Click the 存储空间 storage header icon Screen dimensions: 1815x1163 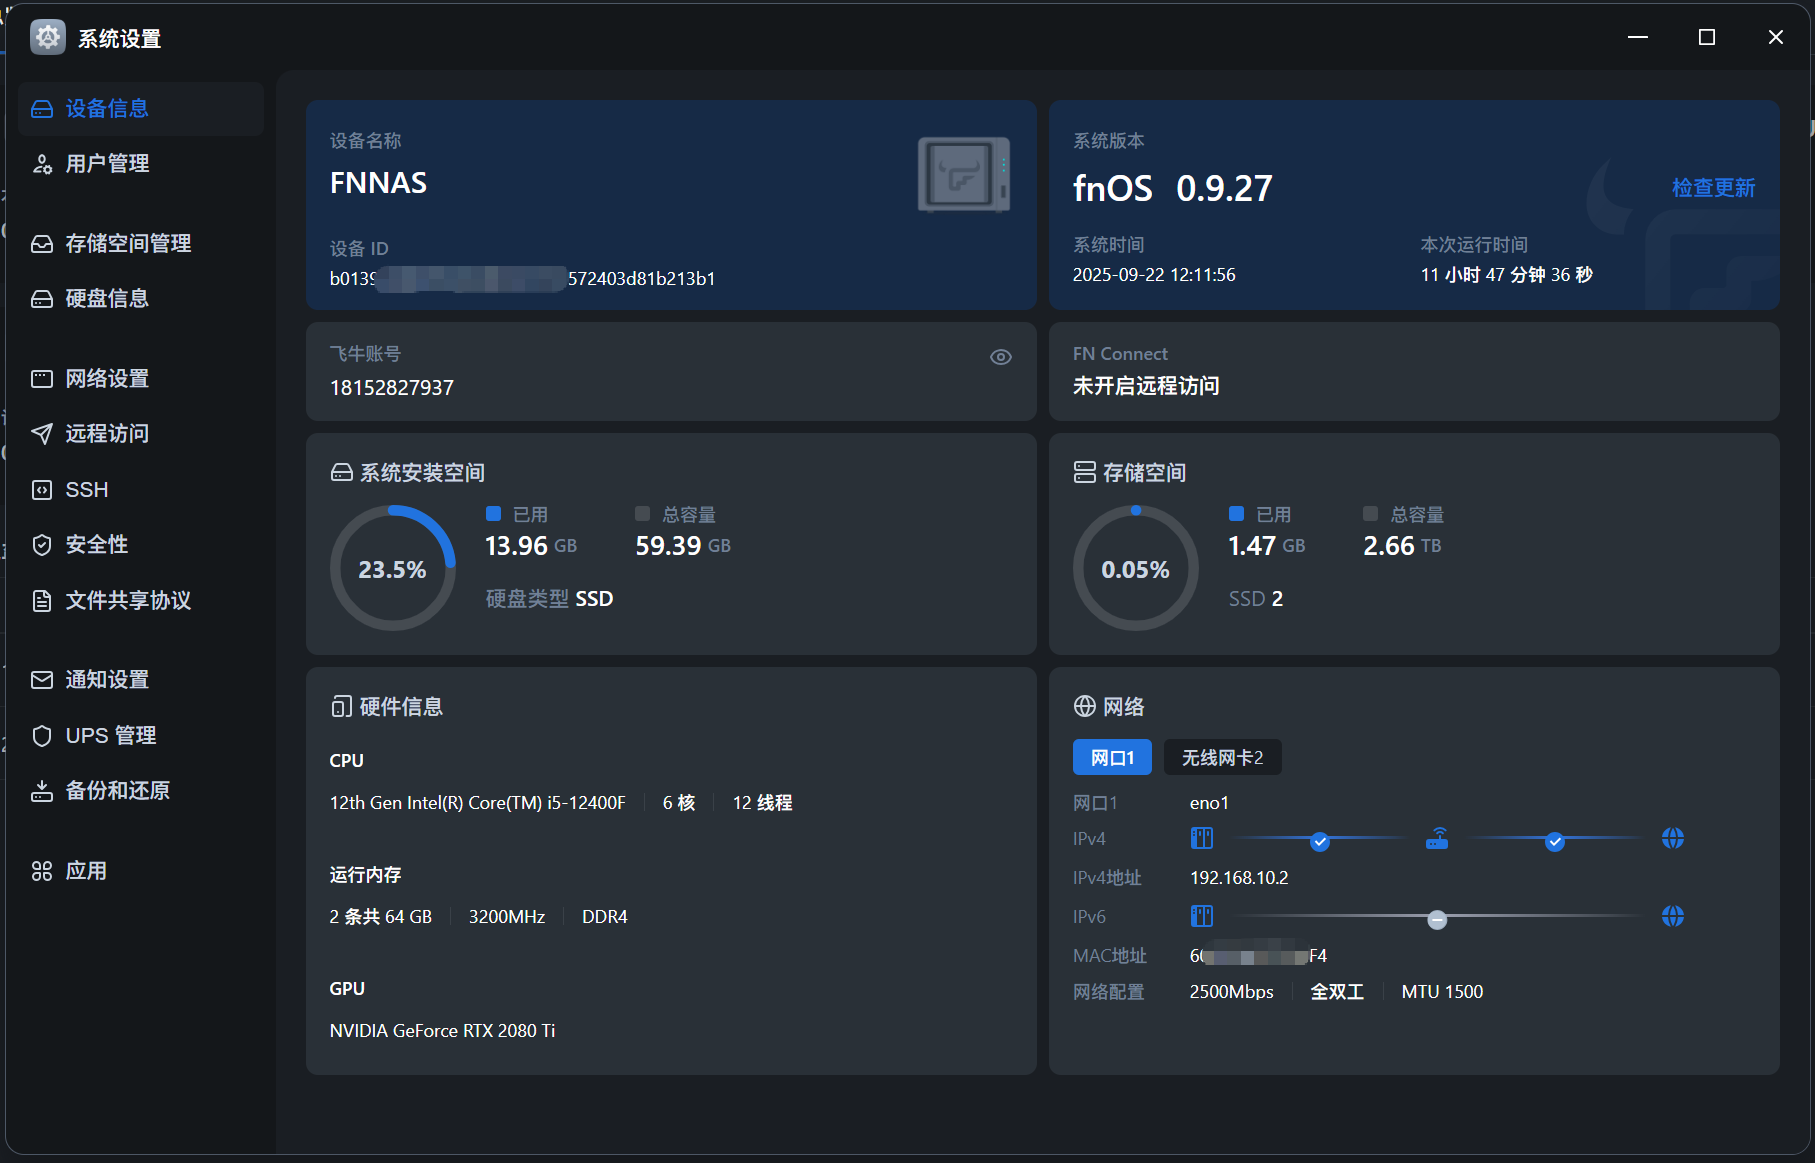pyautogui.click(x=1085, y=472)
